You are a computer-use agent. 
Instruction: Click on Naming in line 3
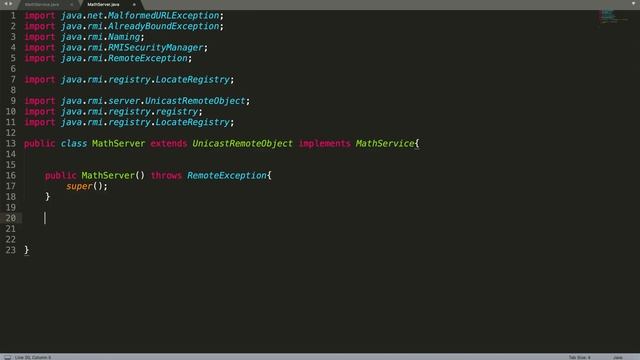124,37
